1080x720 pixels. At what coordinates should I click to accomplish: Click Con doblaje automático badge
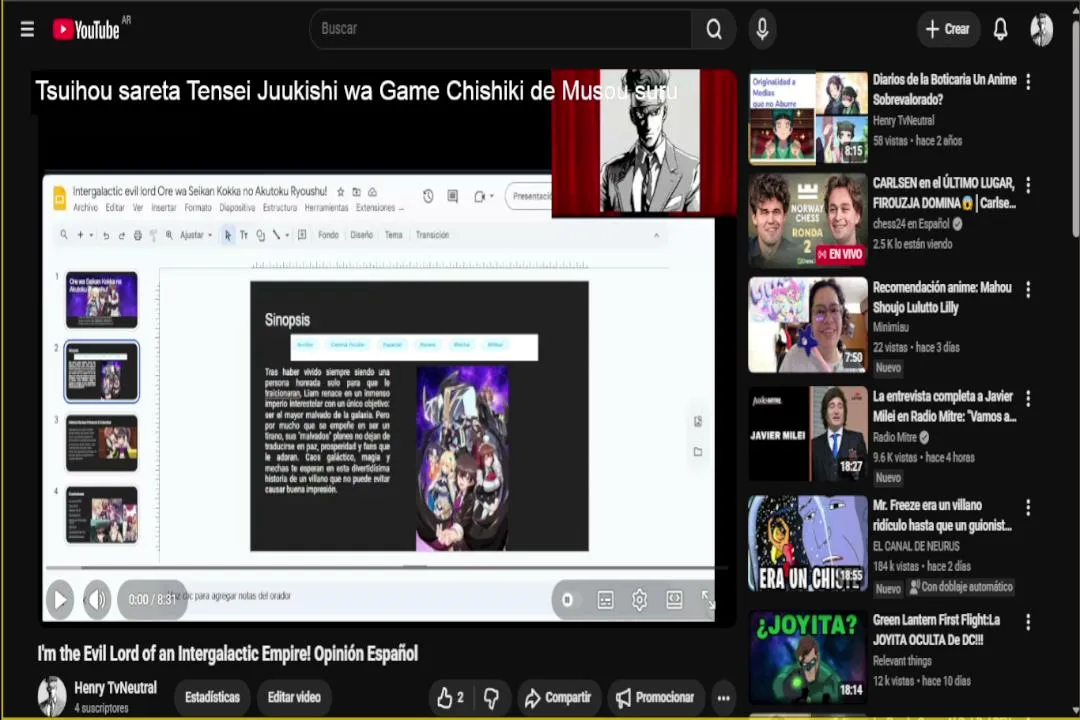coord(961,587)
